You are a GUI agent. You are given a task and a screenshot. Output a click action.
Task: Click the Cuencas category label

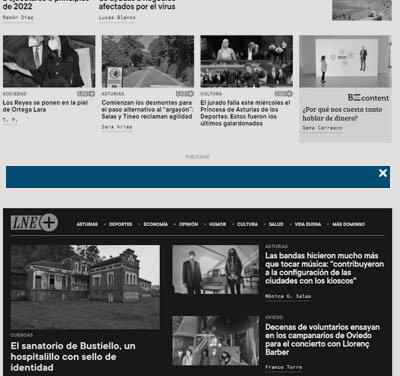click(22, 335)
